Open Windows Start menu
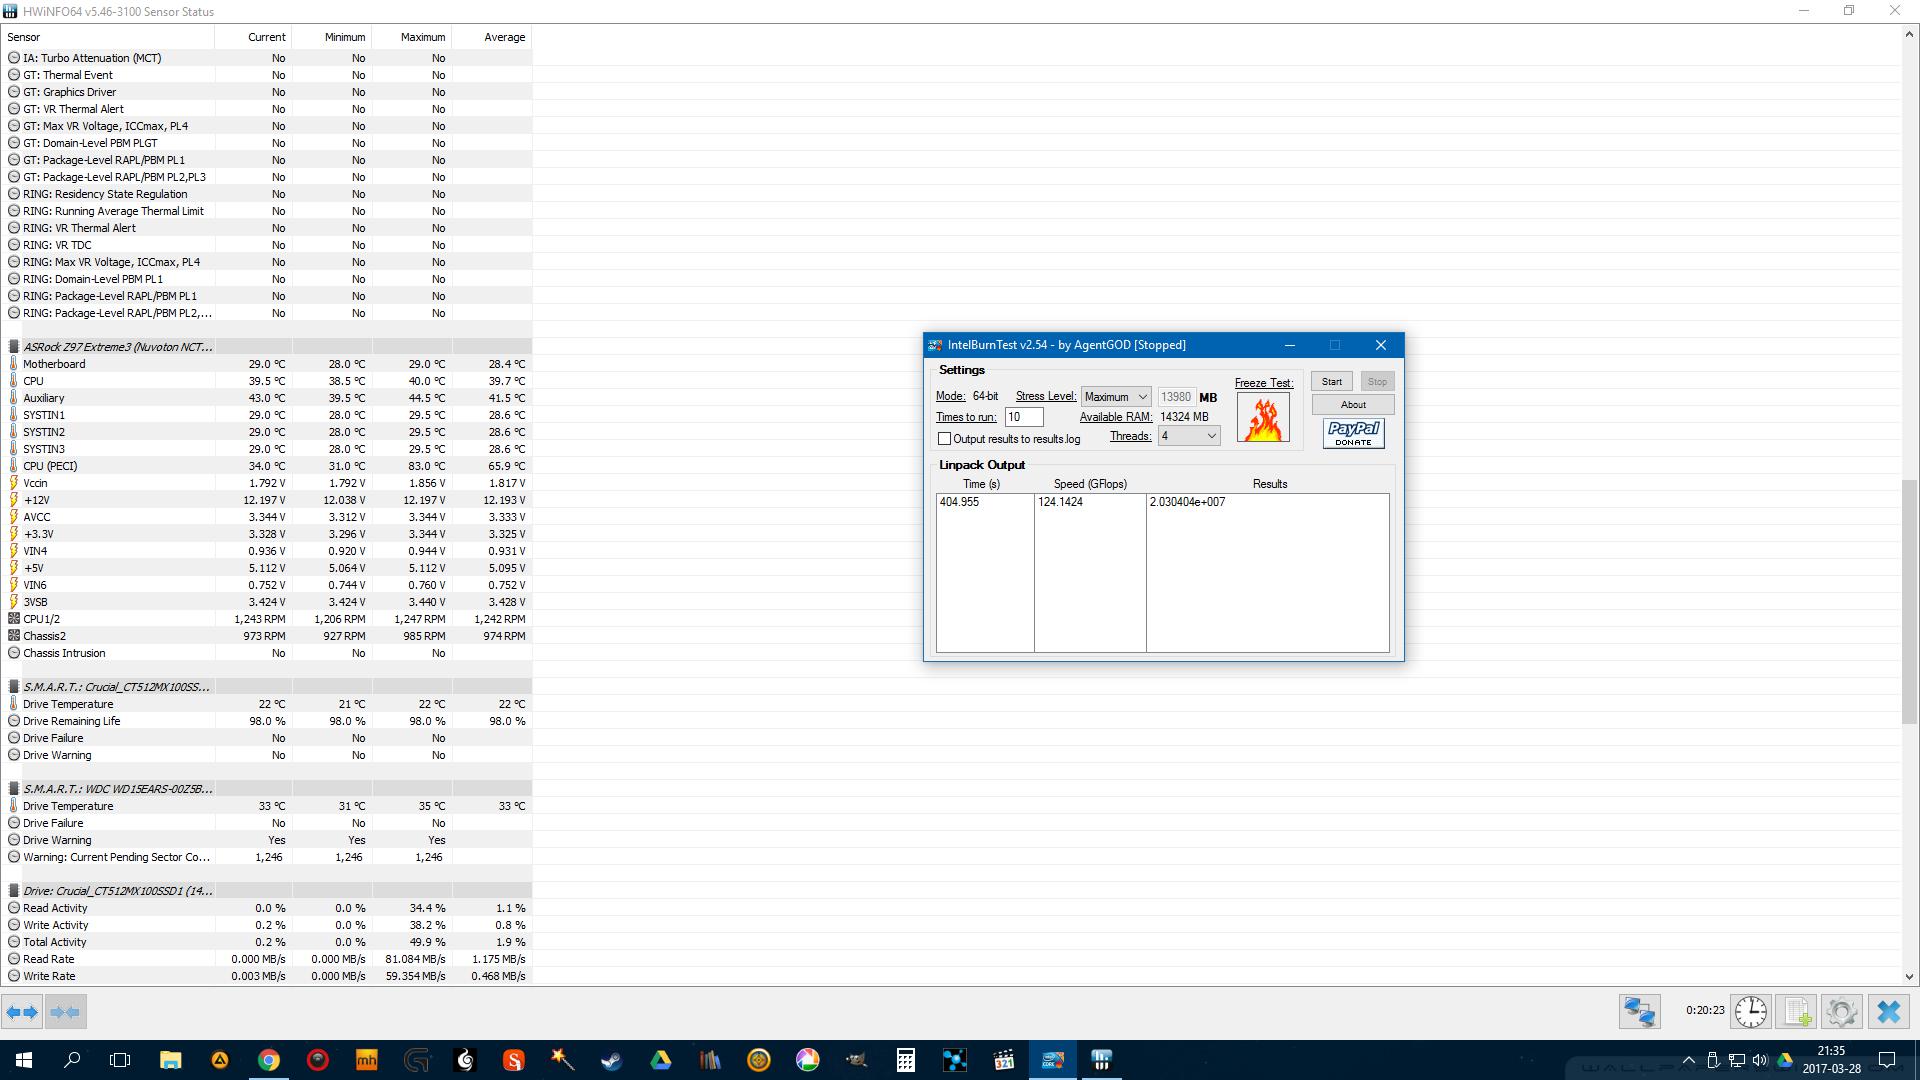The image size is (1920, 1080). tap(24, 1060)
